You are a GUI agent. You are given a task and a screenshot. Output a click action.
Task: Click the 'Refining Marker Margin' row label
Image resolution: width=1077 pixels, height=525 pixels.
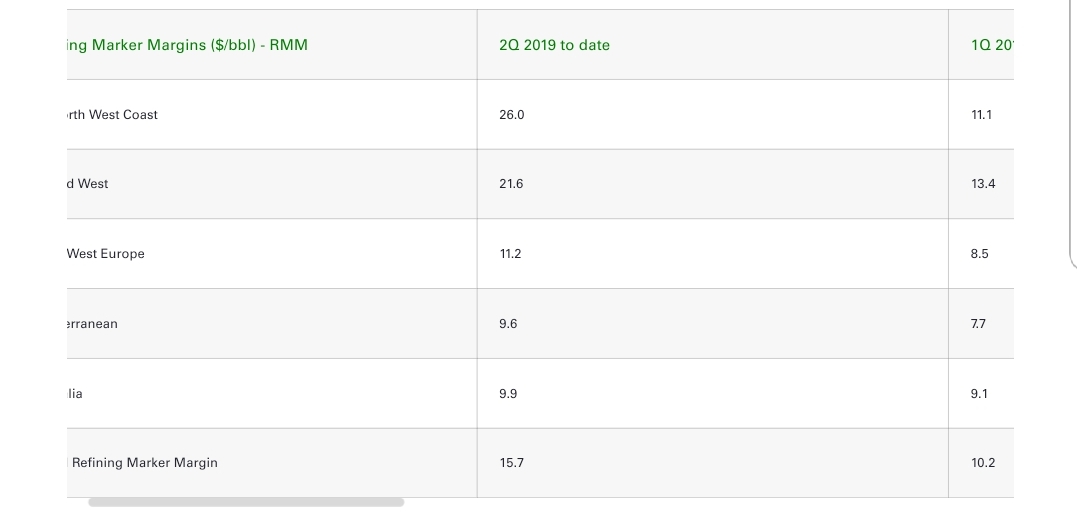(x=145, y=463)
